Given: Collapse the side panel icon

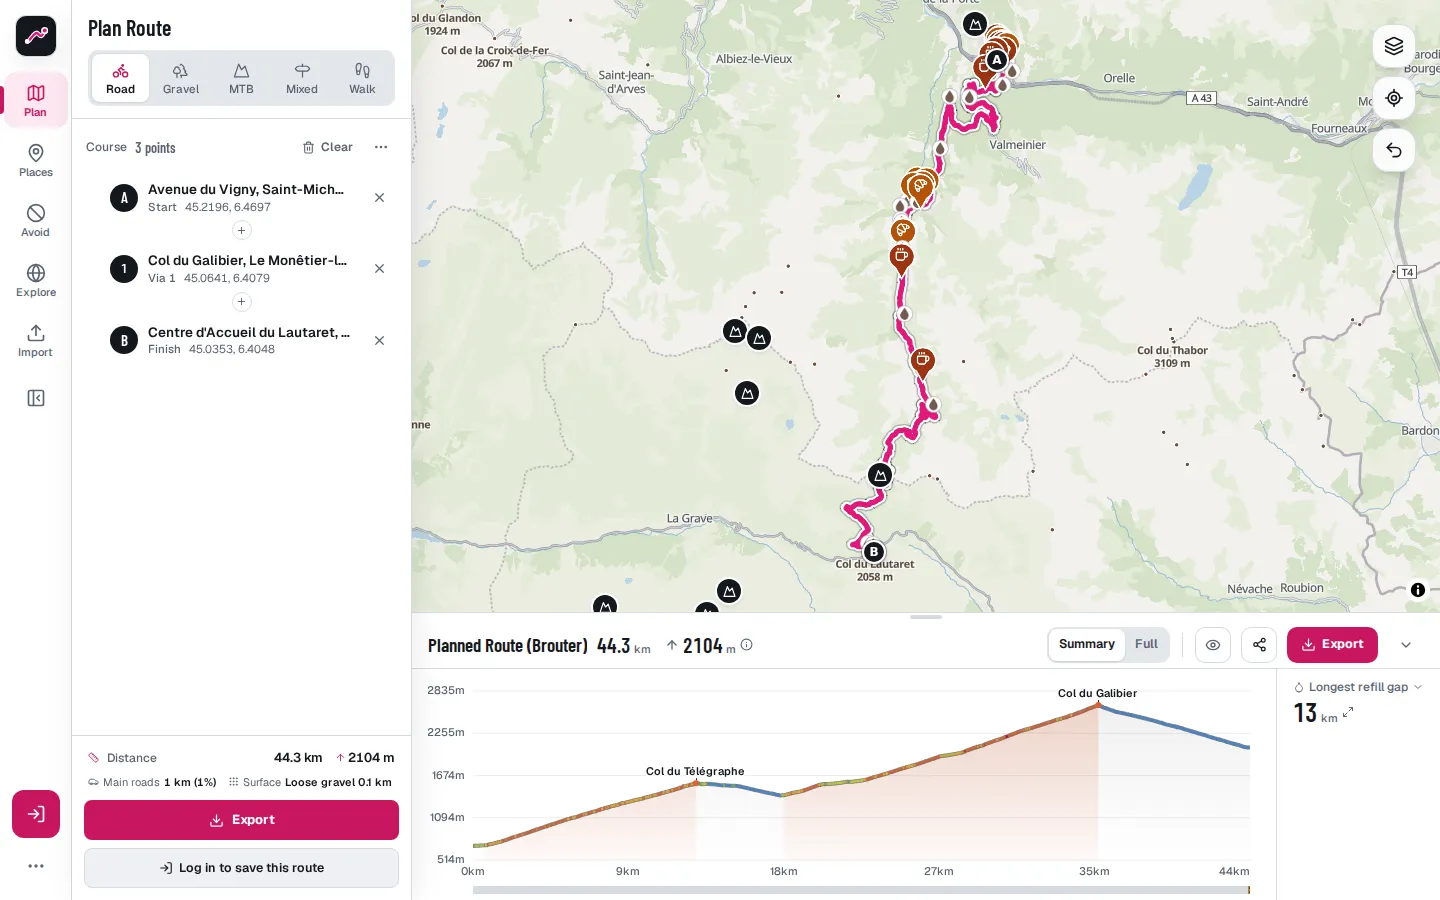Looking at the screenshot, I should tap(36, 398).
